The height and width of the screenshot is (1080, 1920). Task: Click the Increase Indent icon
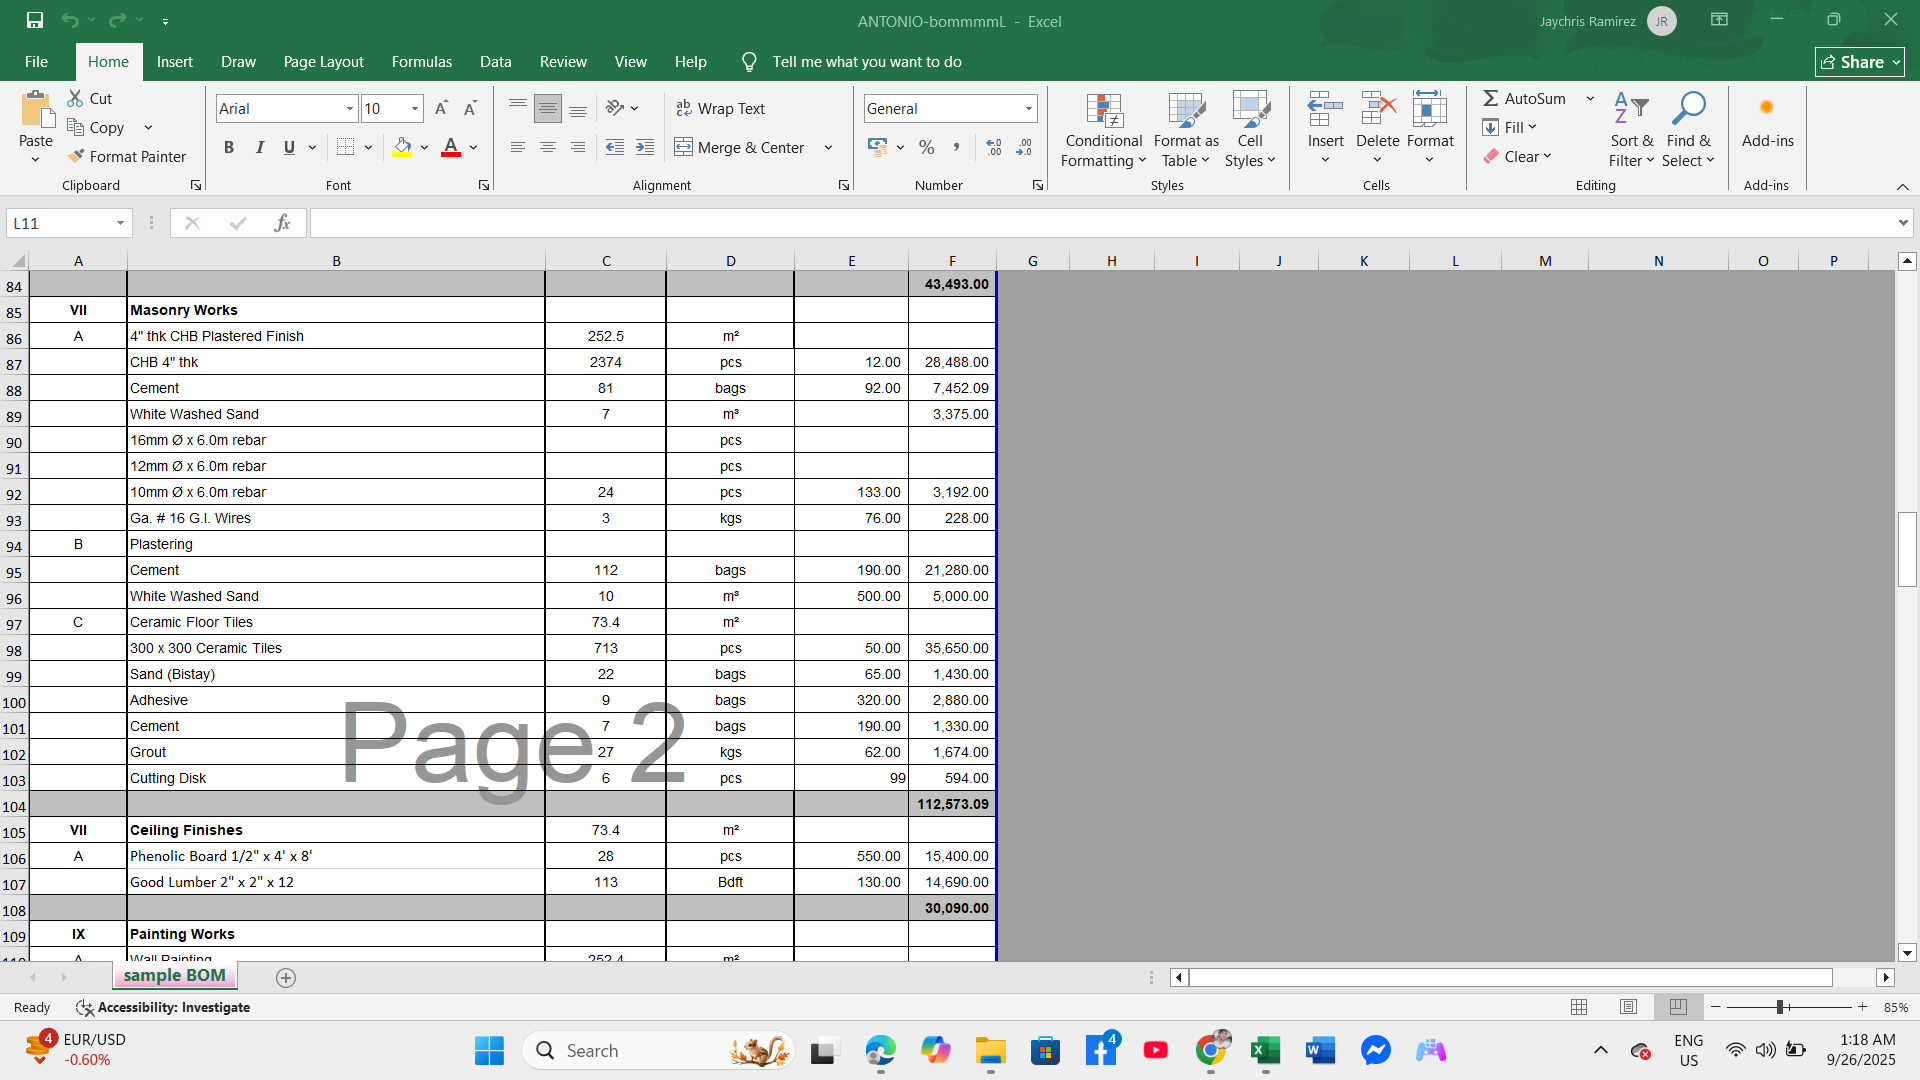(645, 147)
